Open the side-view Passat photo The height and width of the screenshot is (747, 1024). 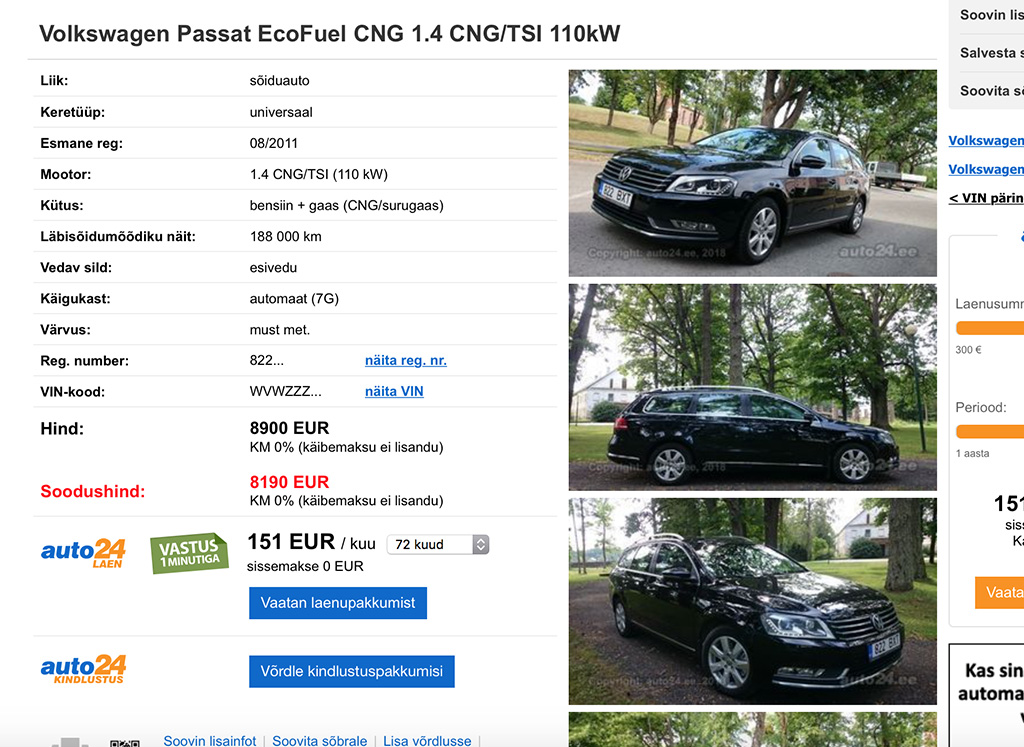pos(752,387)
